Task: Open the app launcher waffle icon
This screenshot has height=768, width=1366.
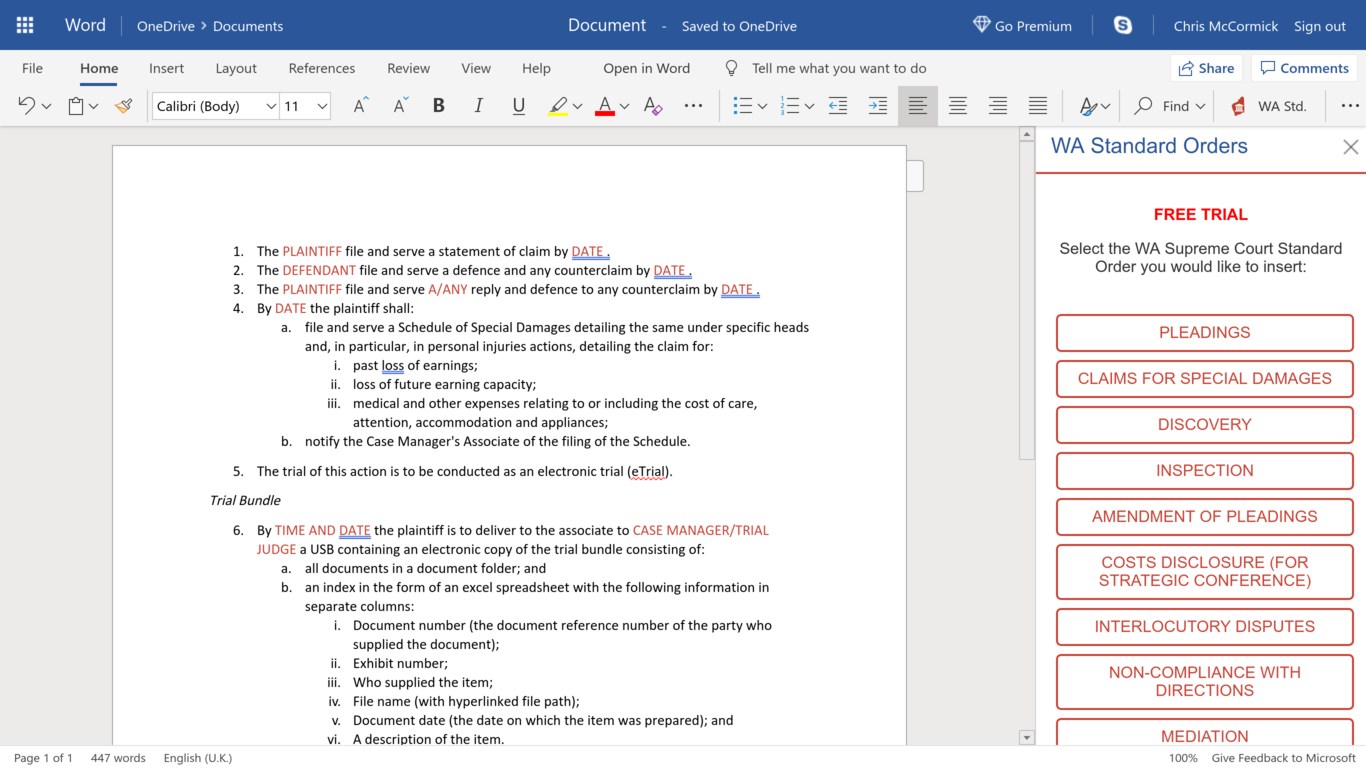Action: tap(25, 25)
